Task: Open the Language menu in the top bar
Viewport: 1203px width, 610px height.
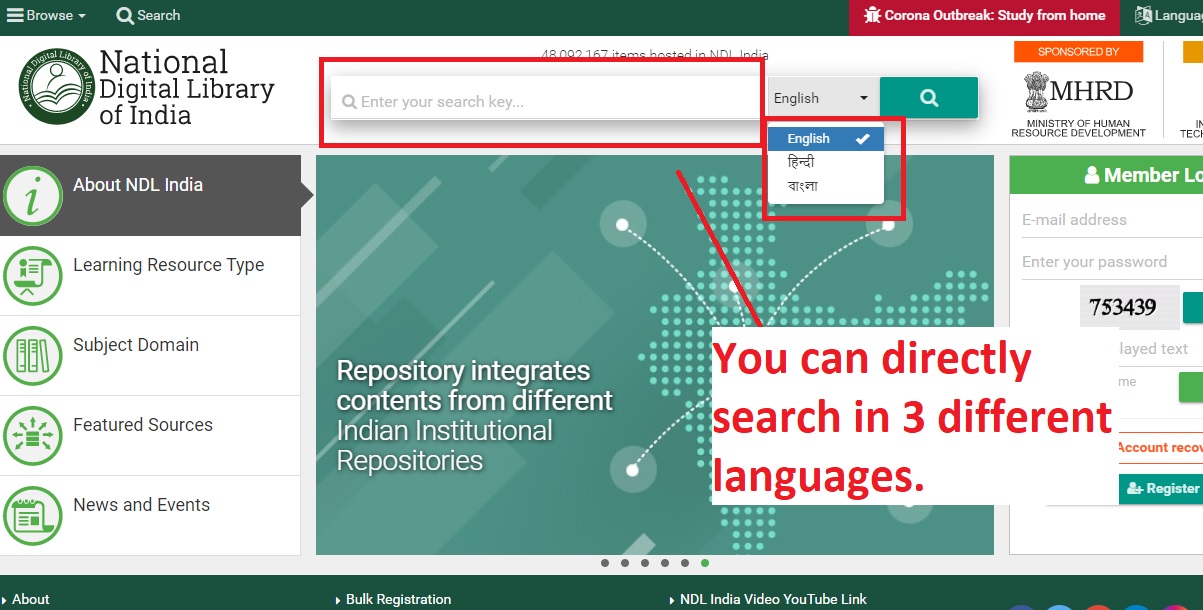Action: coord(1169,16)
